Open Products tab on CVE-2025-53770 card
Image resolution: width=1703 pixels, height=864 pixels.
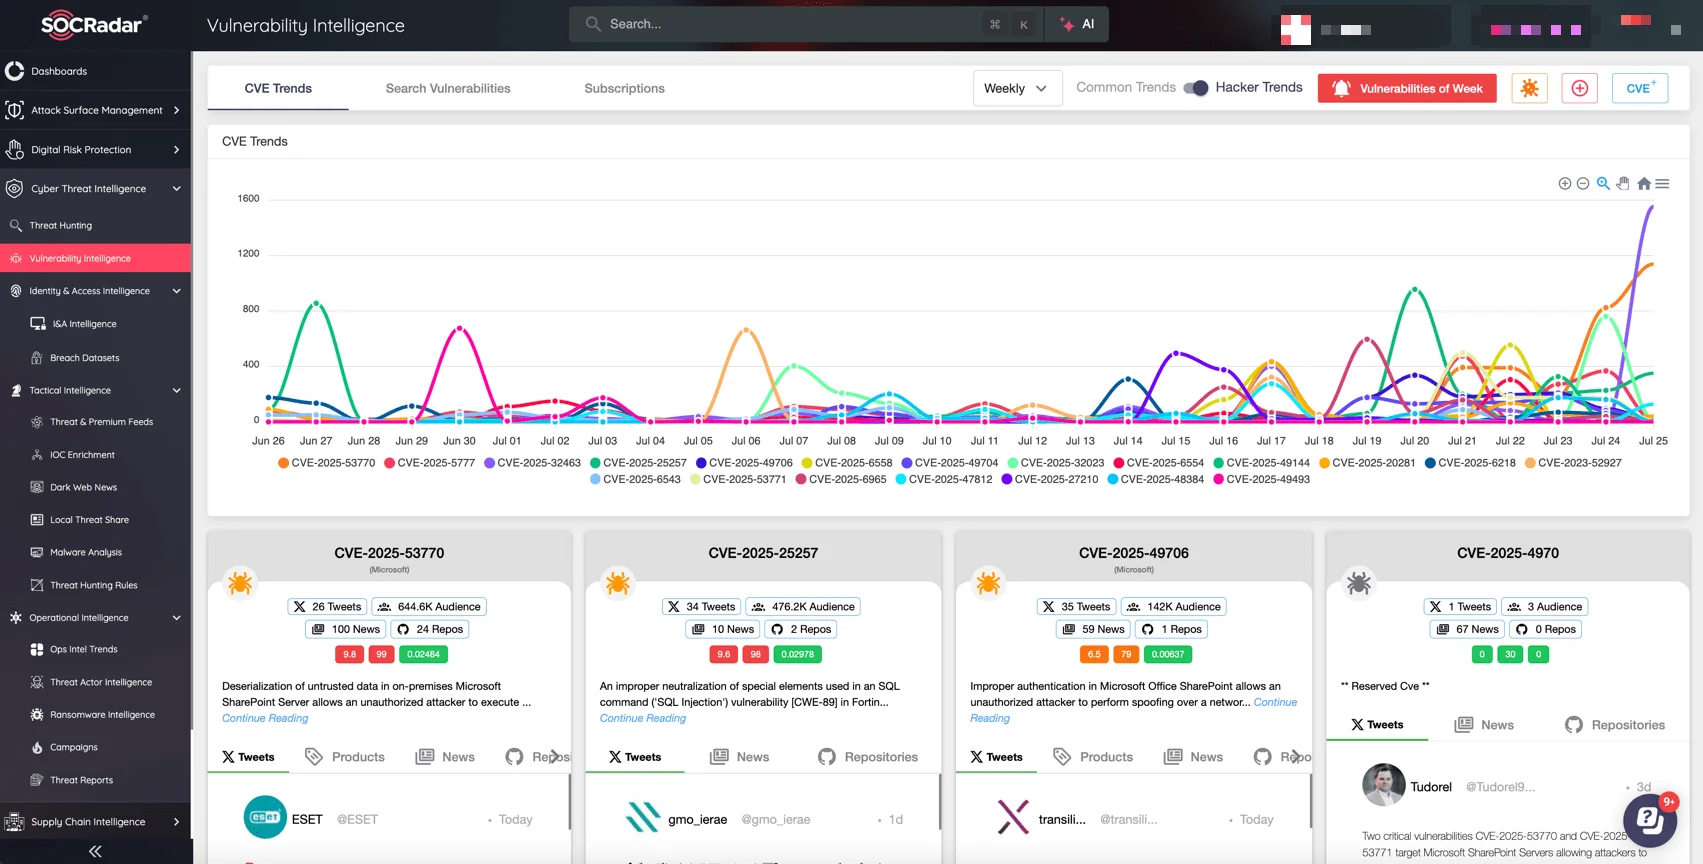coord(345,757)
